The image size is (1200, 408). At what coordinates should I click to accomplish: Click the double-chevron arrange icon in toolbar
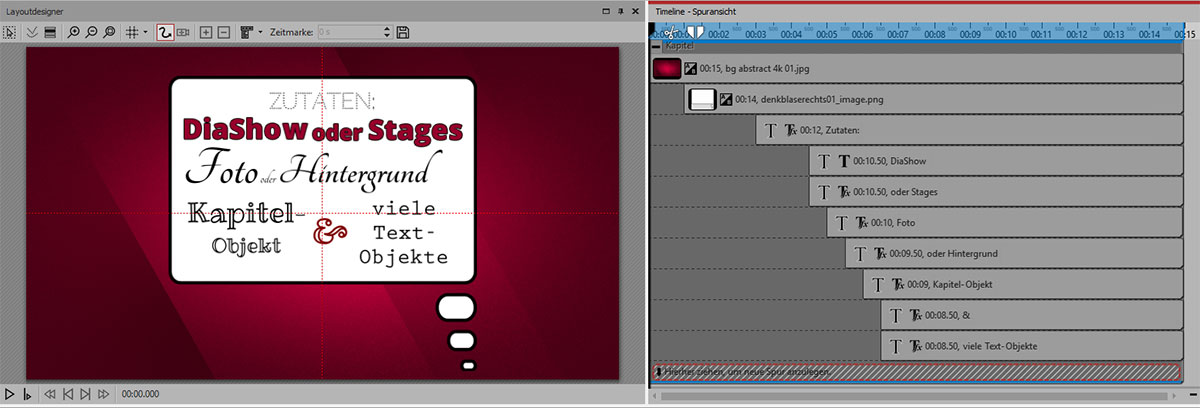[x=32, y=32]
